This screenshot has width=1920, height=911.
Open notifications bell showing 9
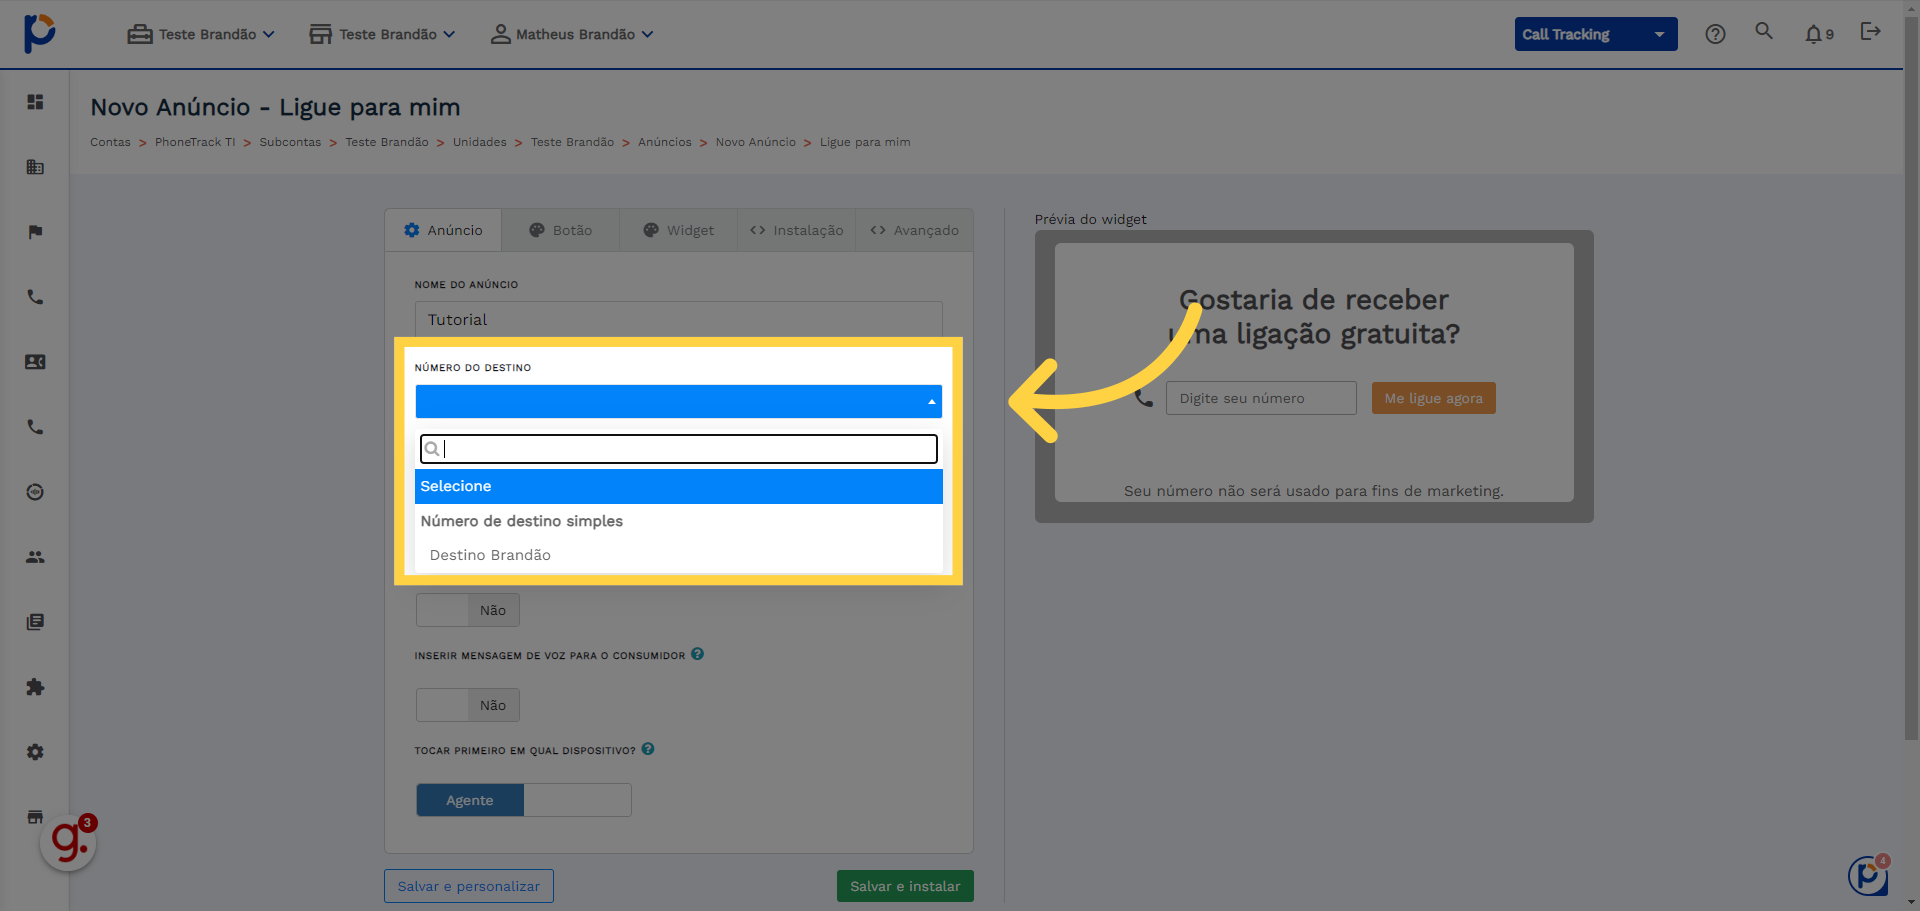pyautogui.click(x=1819, y=34)
